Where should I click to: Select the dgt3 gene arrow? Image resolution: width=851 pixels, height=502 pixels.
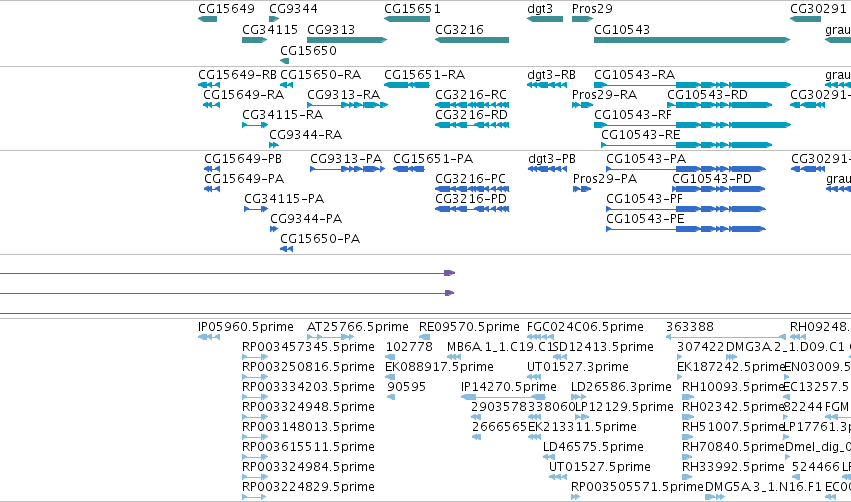pos(545,19)
